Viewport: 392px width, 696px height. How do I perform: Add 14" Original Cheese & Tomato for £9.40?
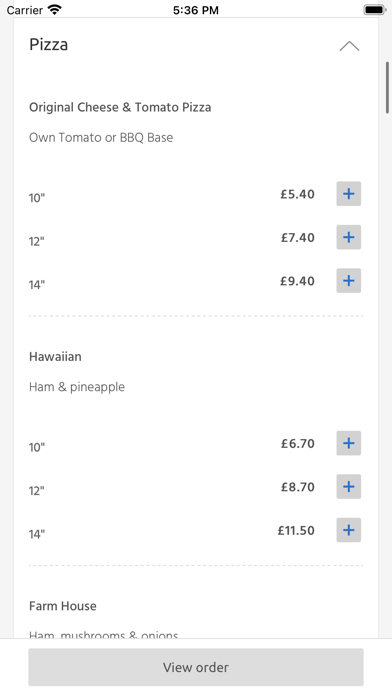[x=348, y=281]
